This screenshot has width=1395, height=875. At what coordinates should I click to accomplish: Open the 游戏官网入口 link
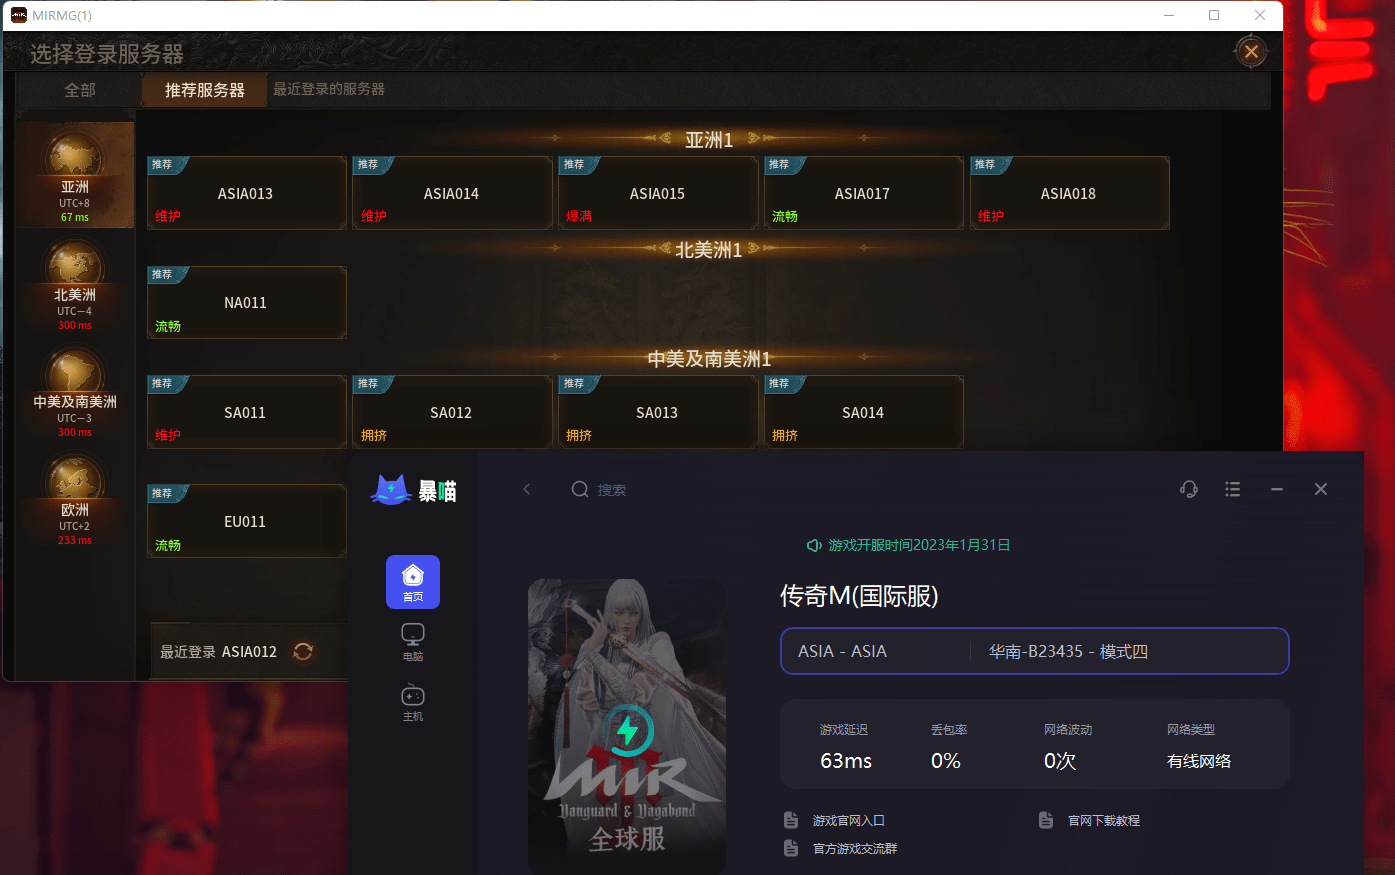coord(848,820)
